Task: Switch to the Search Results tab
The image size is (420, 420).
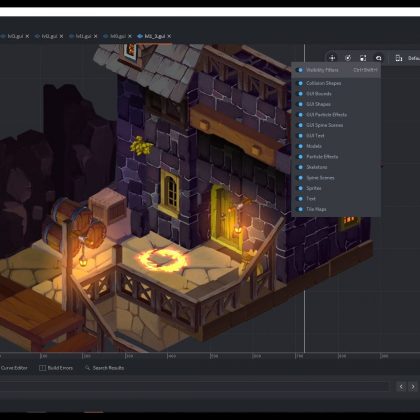Action: (x=105, y=368)
